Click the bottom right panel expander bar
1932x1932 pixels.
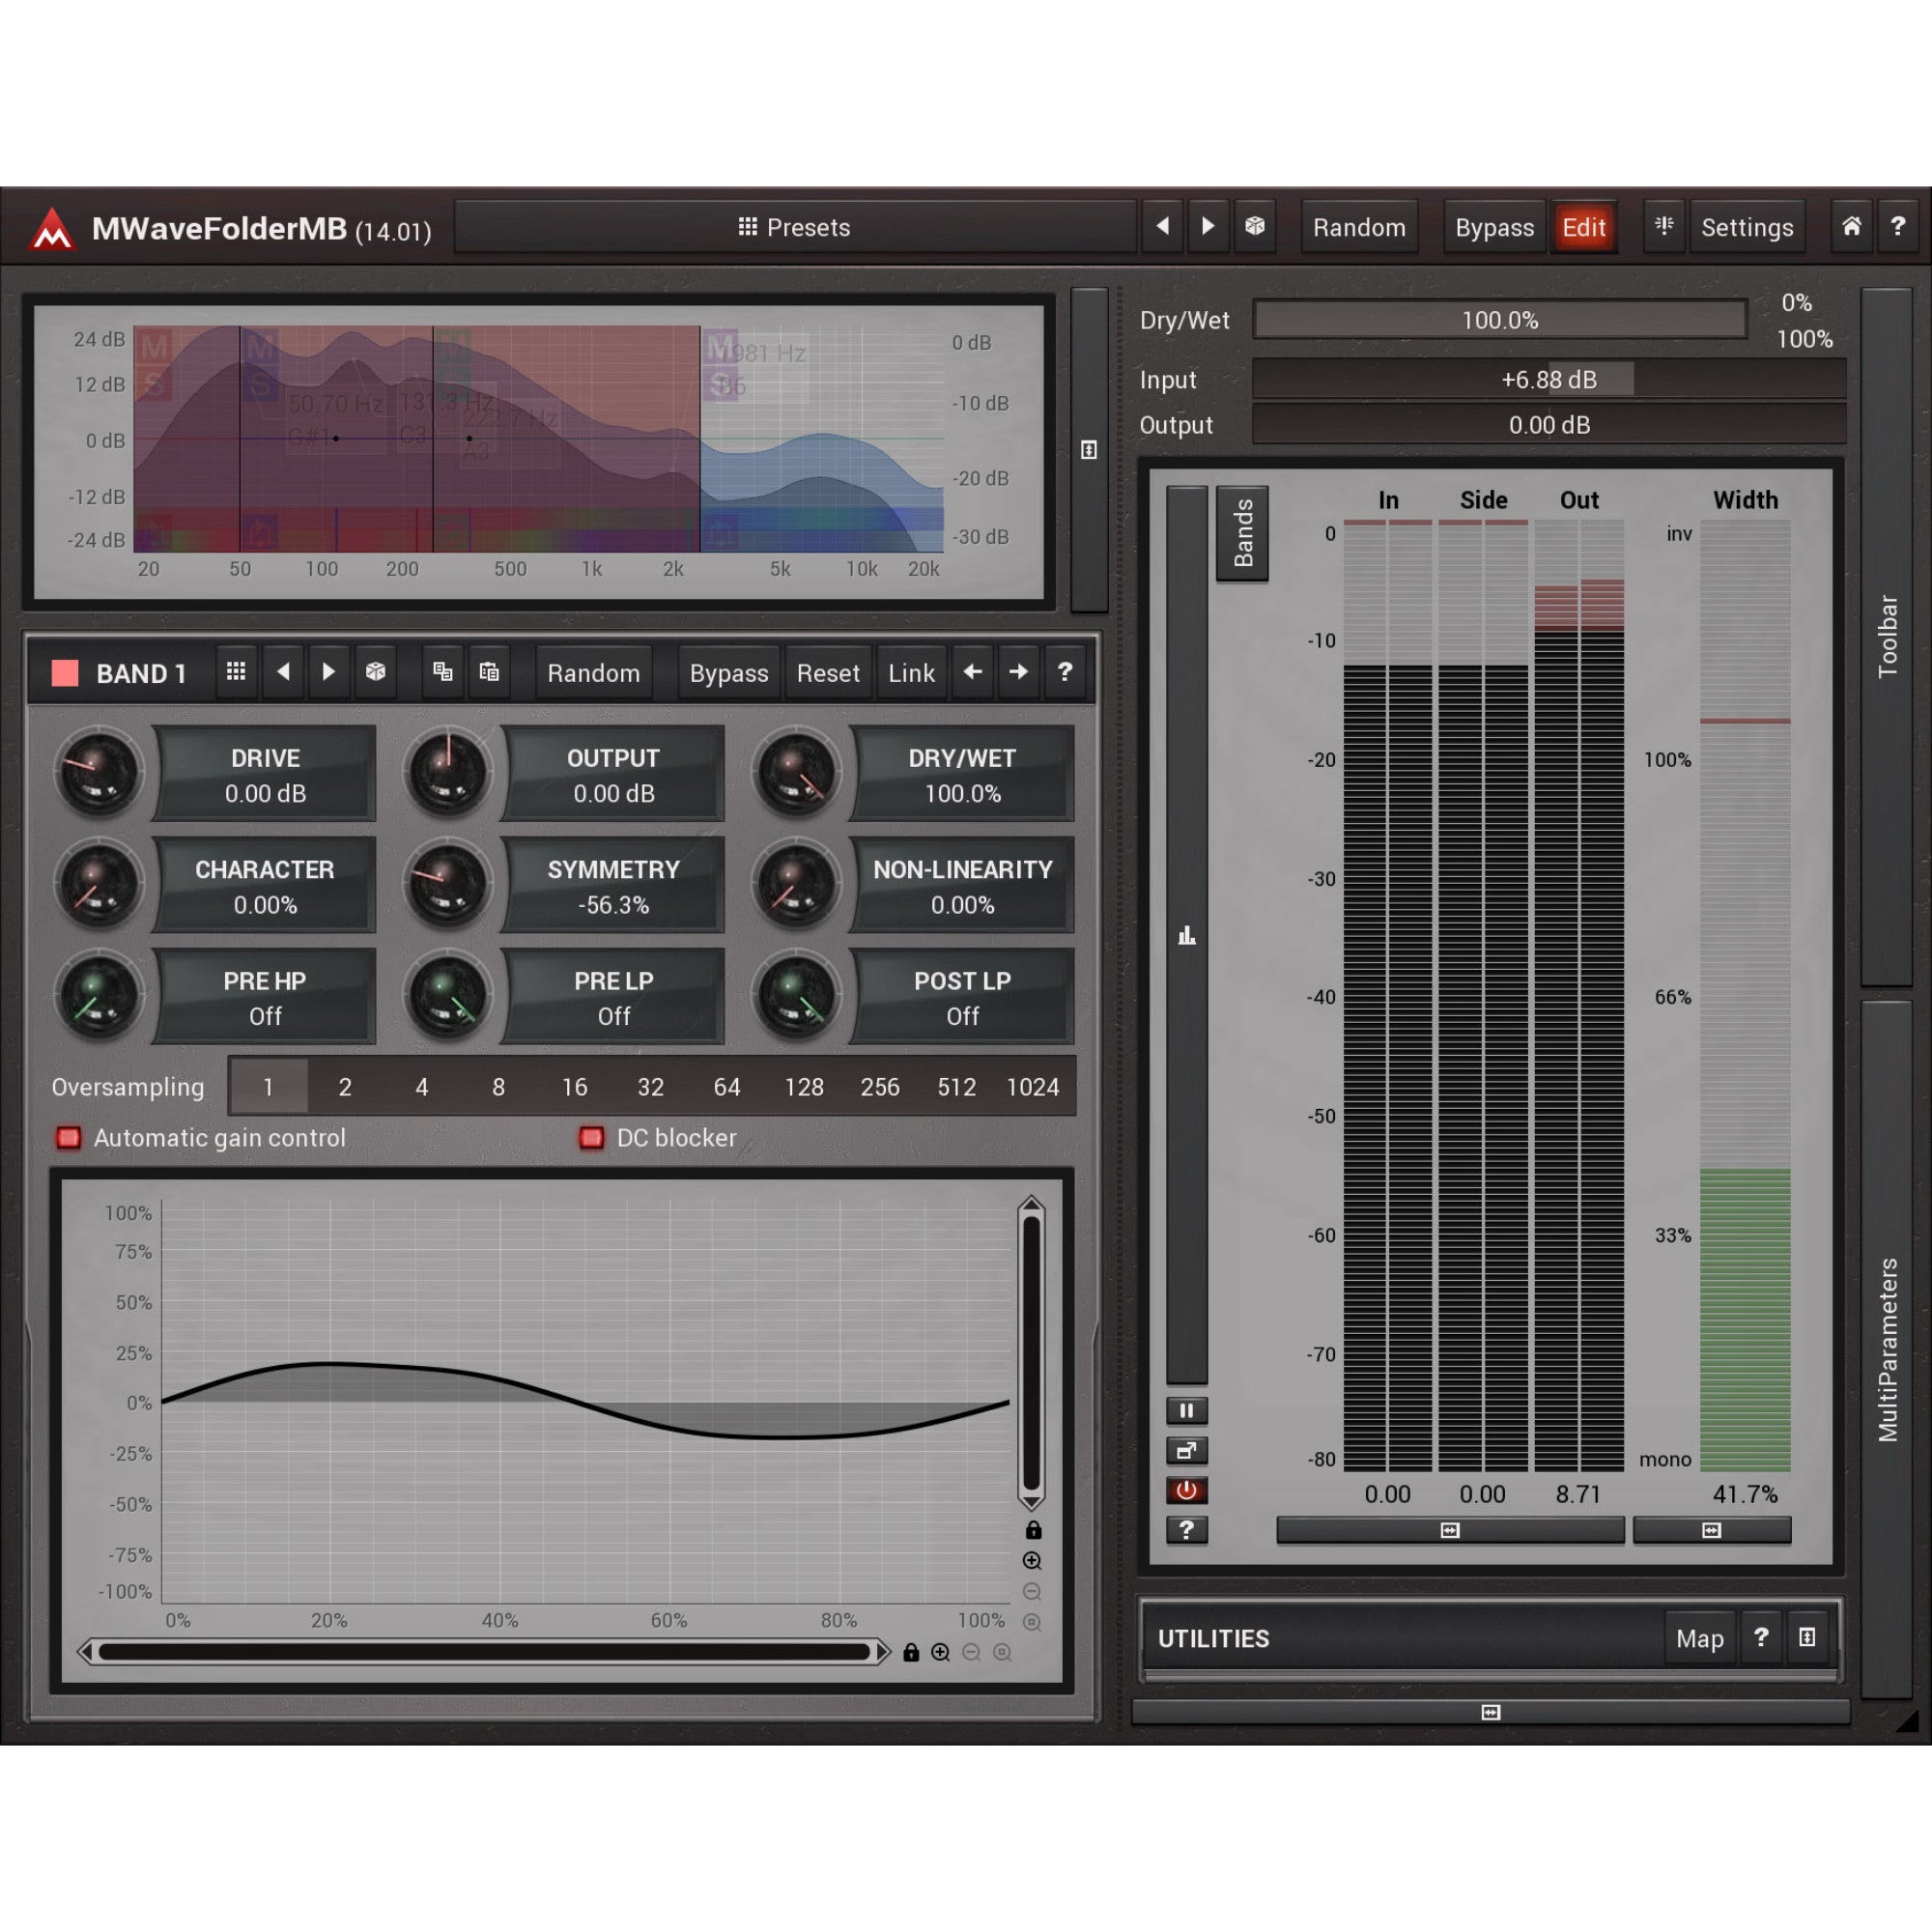[1490, 1712]
